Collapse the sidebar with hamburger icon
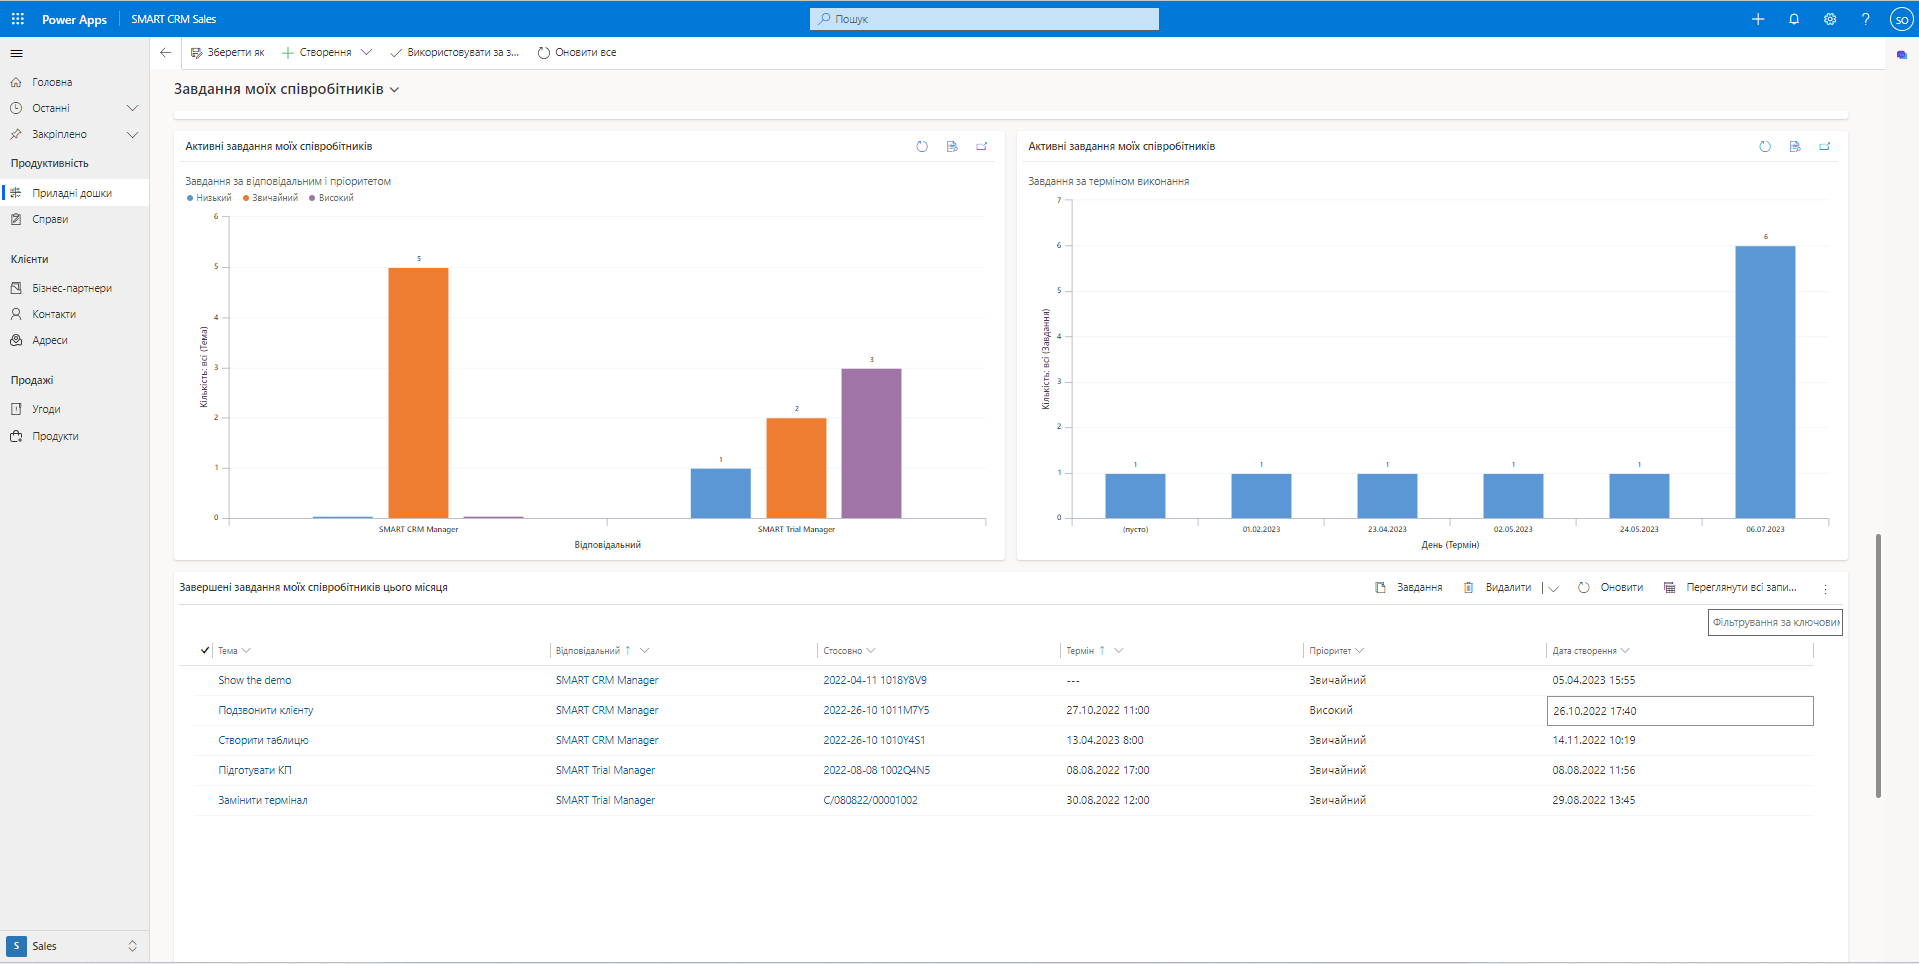 (x=17, y=54)
